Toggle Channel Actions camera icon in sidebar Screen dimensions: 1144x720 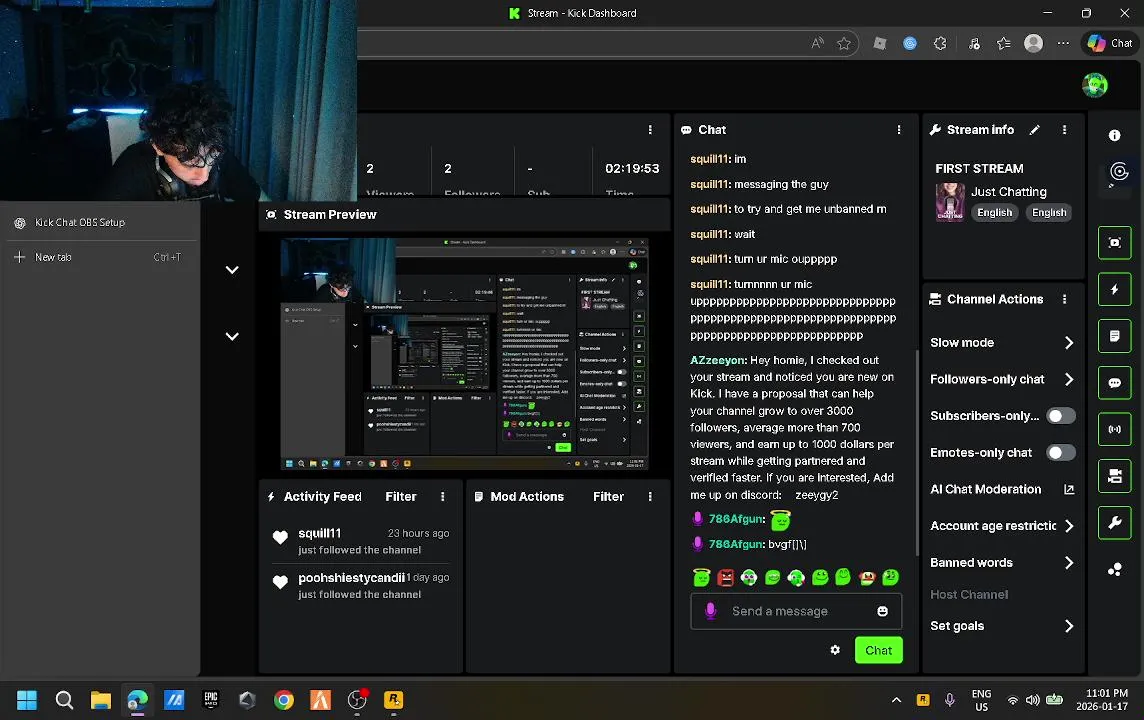click(x=1114, y=476)
